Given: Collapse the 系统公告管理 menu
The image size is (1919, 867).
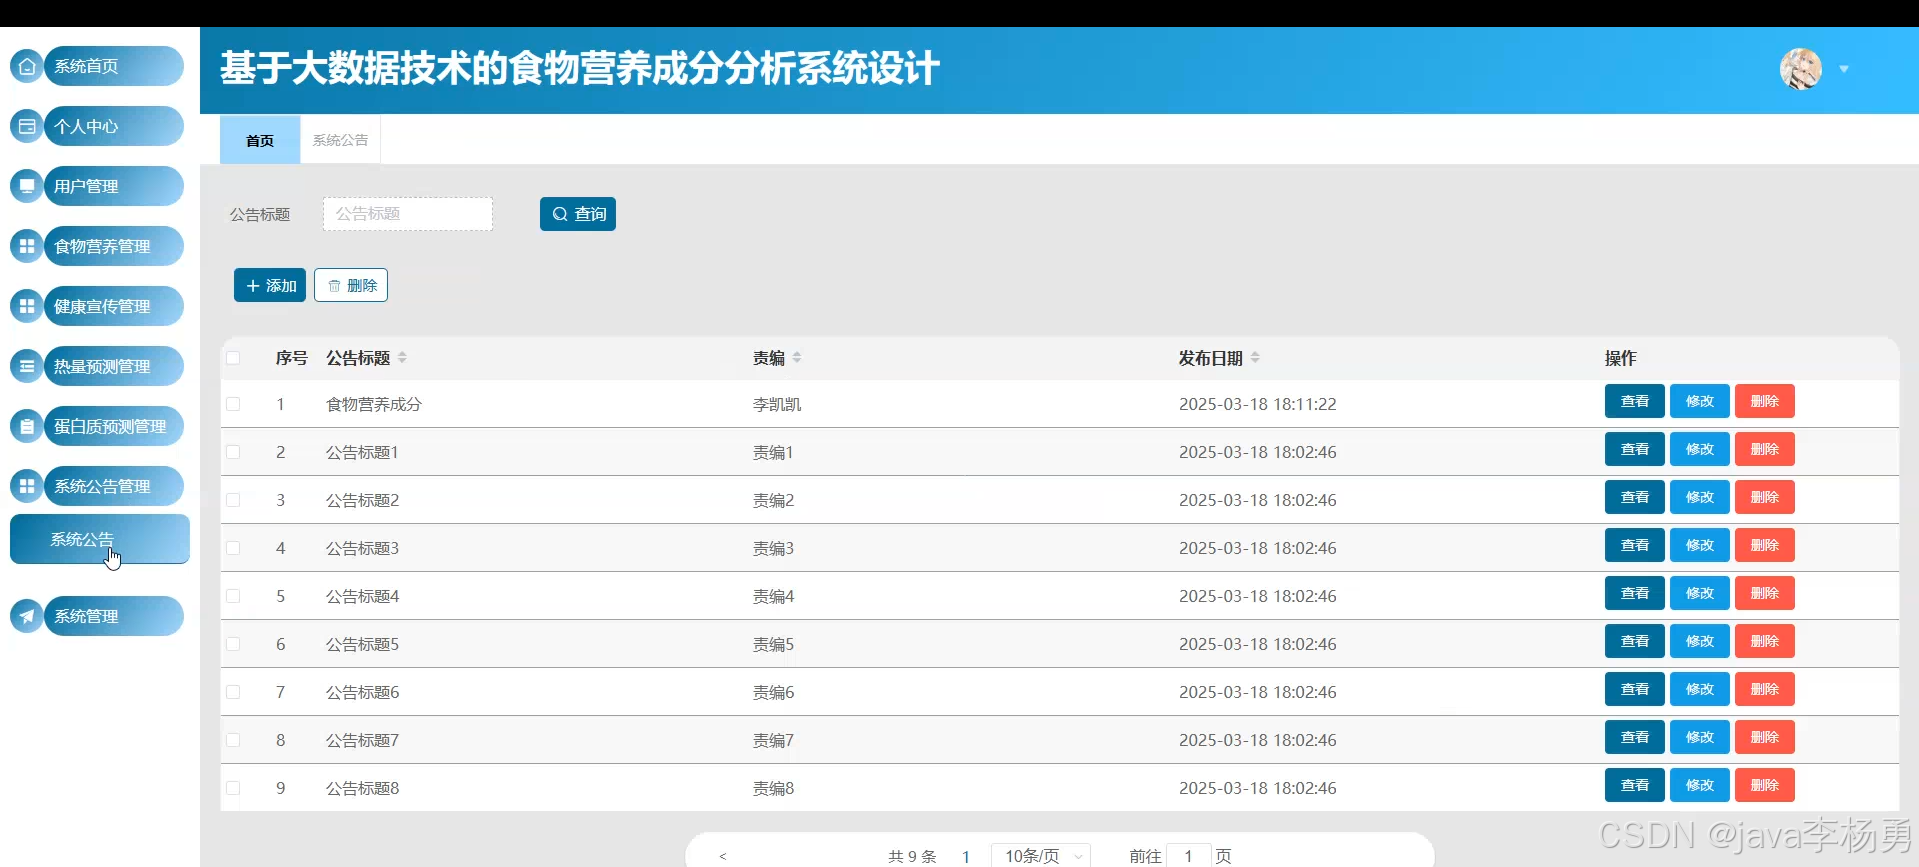Looking at the screenshot, I should tap(113, 486).
